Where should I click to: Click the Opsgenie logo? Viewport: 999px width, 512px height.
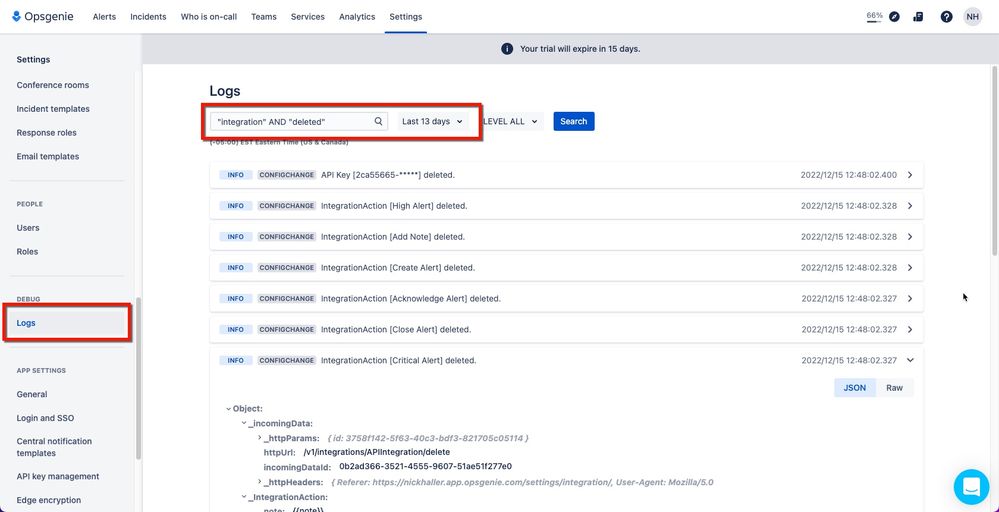click(43, 17)
